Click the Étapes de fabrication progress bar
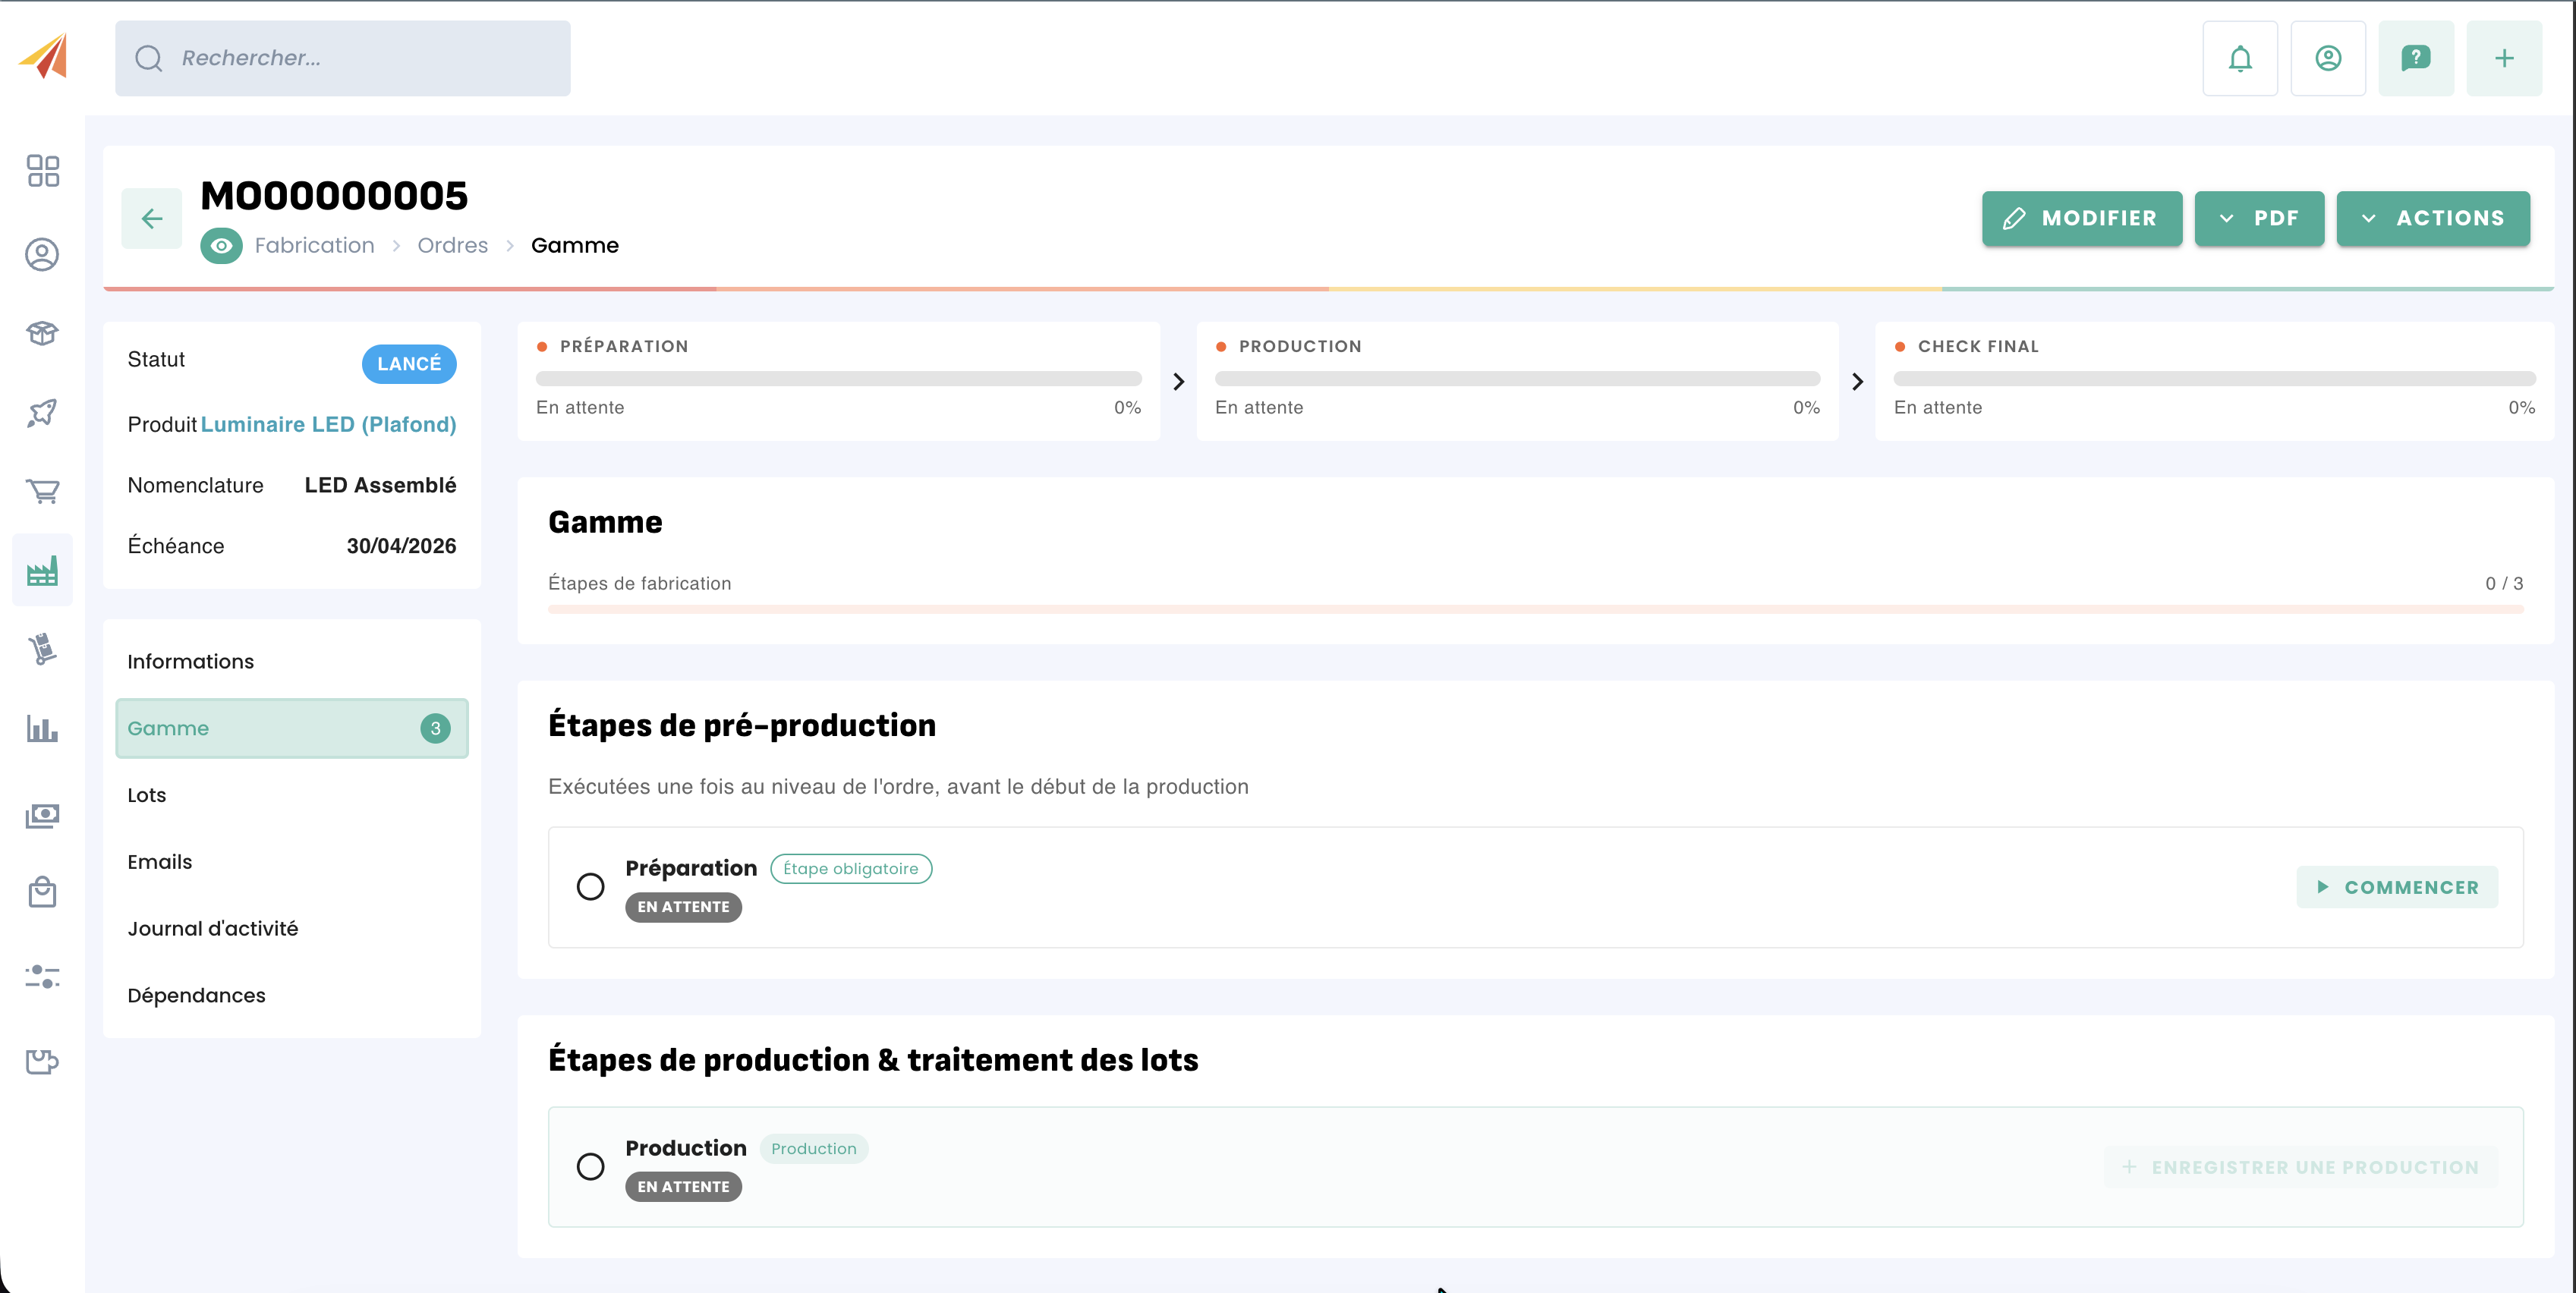 1535,609
